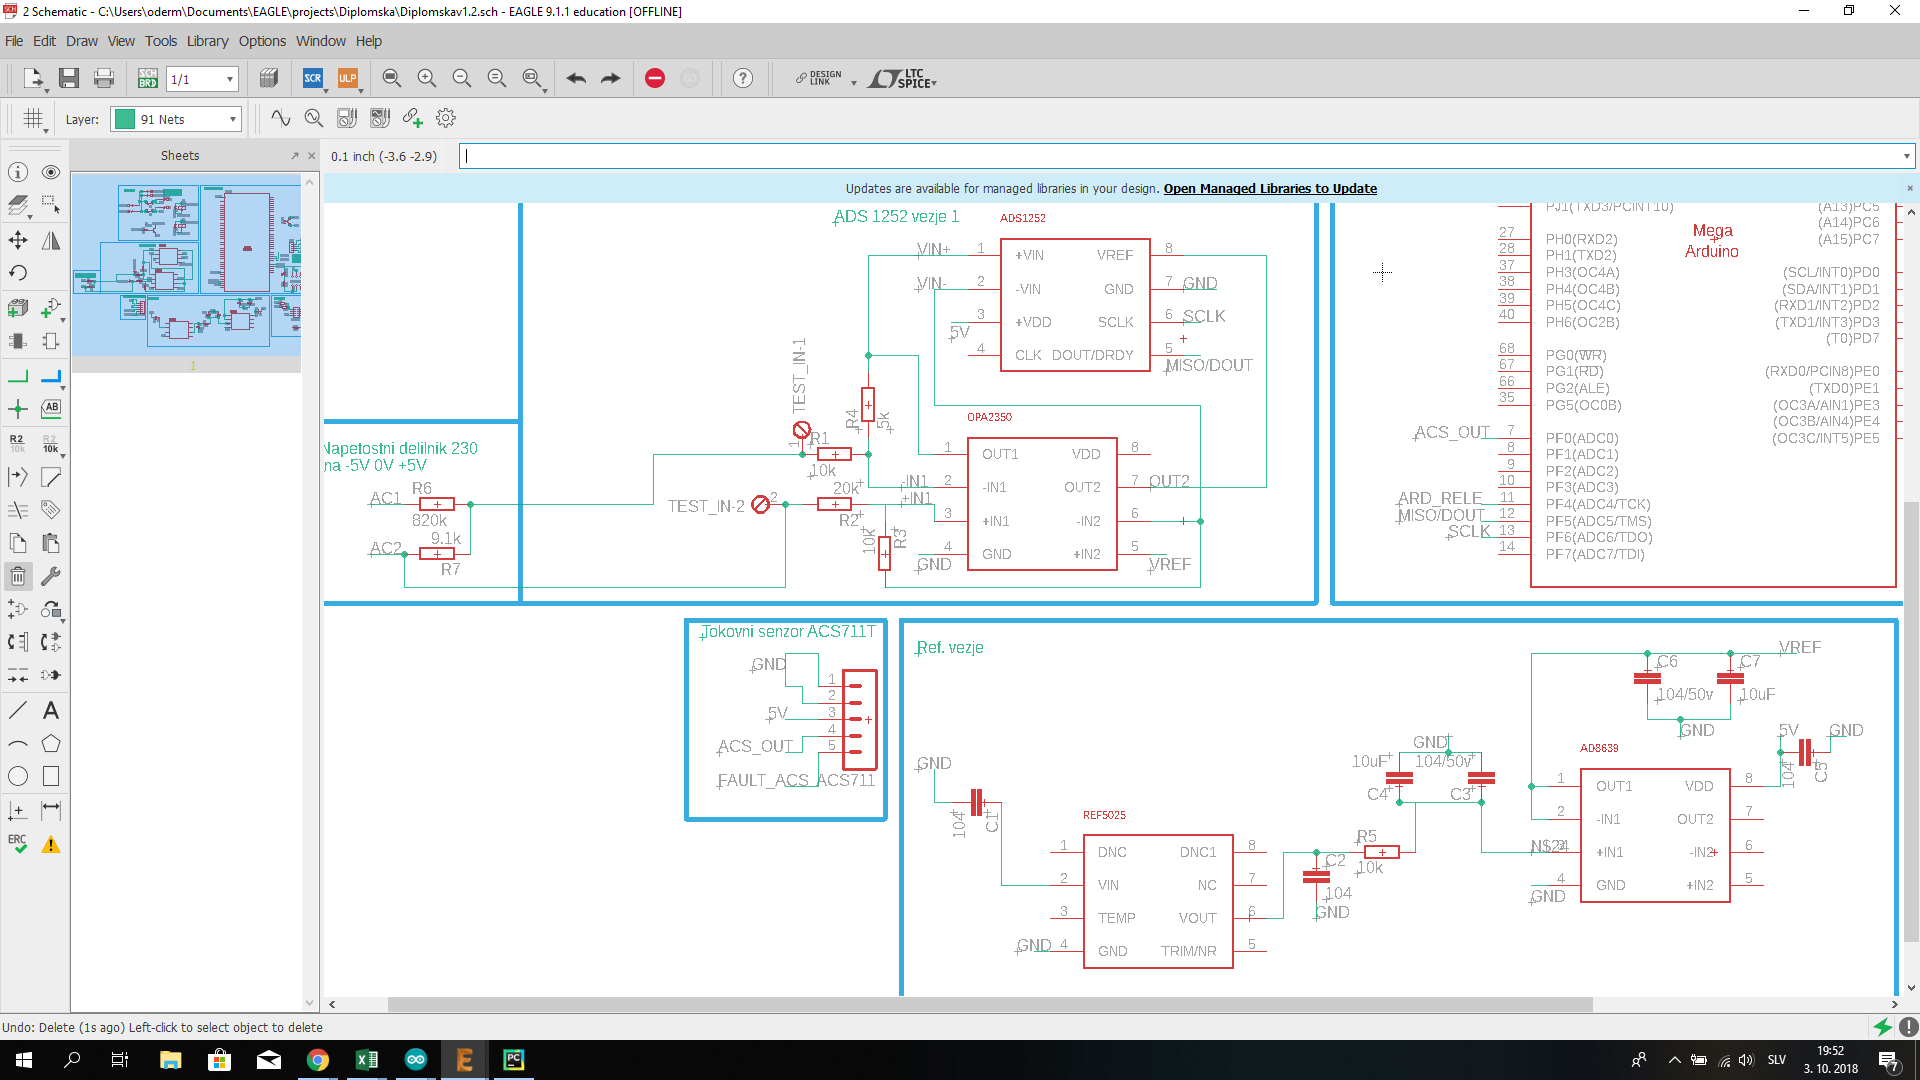Image resolution: width=1920 pixels, height=1080 pixels.
Task: Click the command line input field
Action: coord(1180,156)
